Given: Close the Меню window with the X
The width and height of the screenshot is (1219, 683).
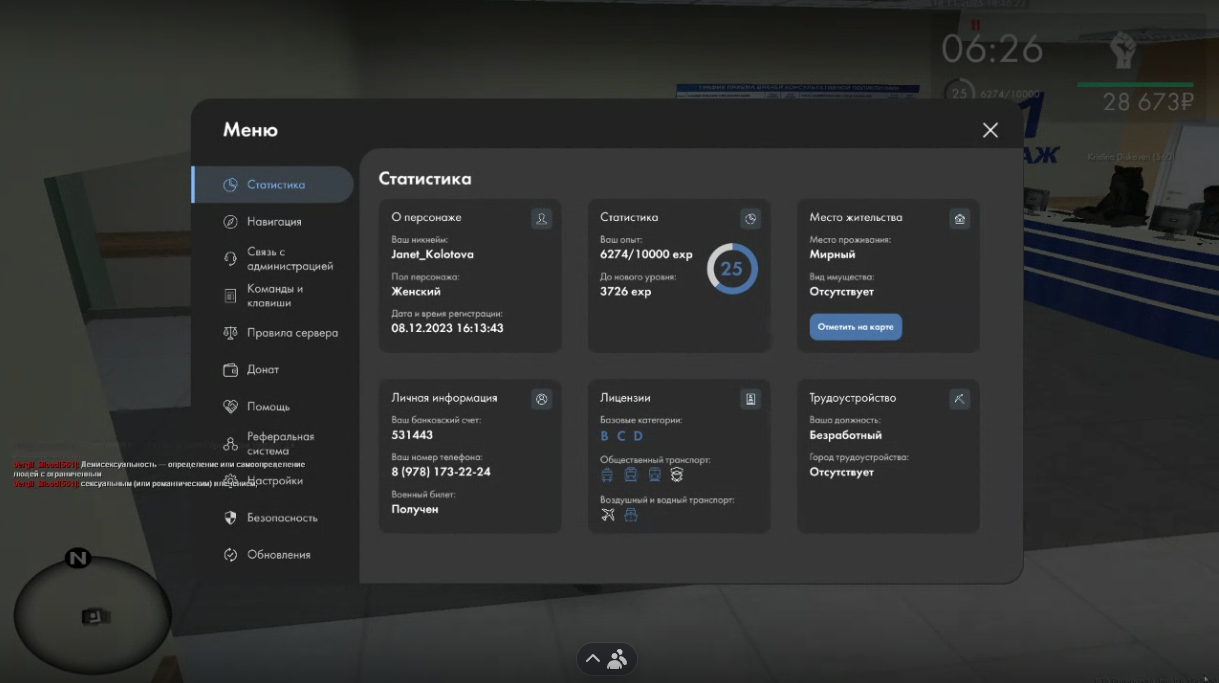Looking at the screenshot, I should coord(990,130).
